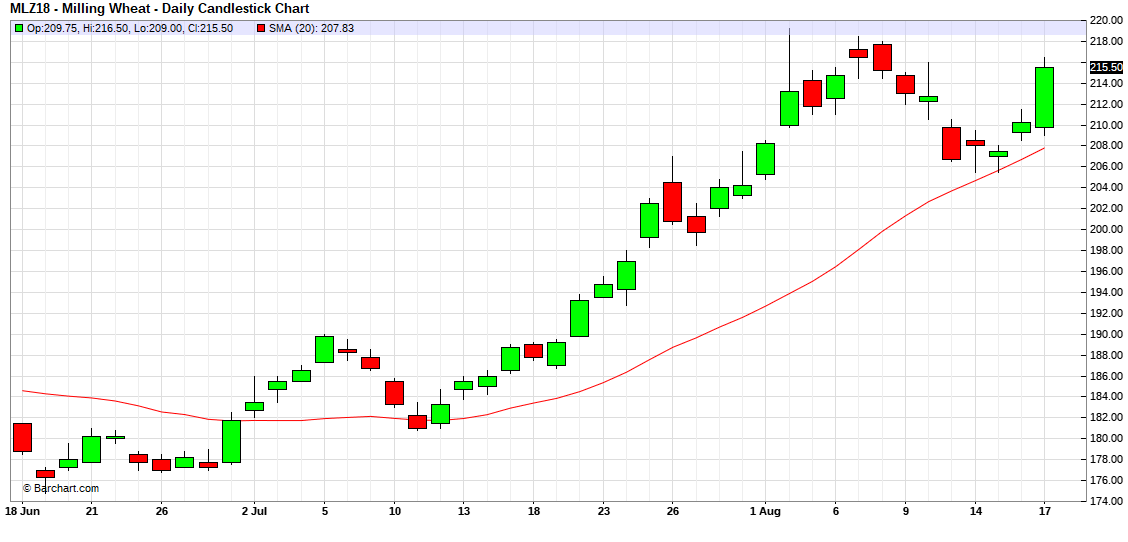1128x542 pixels.
Task: Click the 18 Jun date axis label
Action: 22,511
